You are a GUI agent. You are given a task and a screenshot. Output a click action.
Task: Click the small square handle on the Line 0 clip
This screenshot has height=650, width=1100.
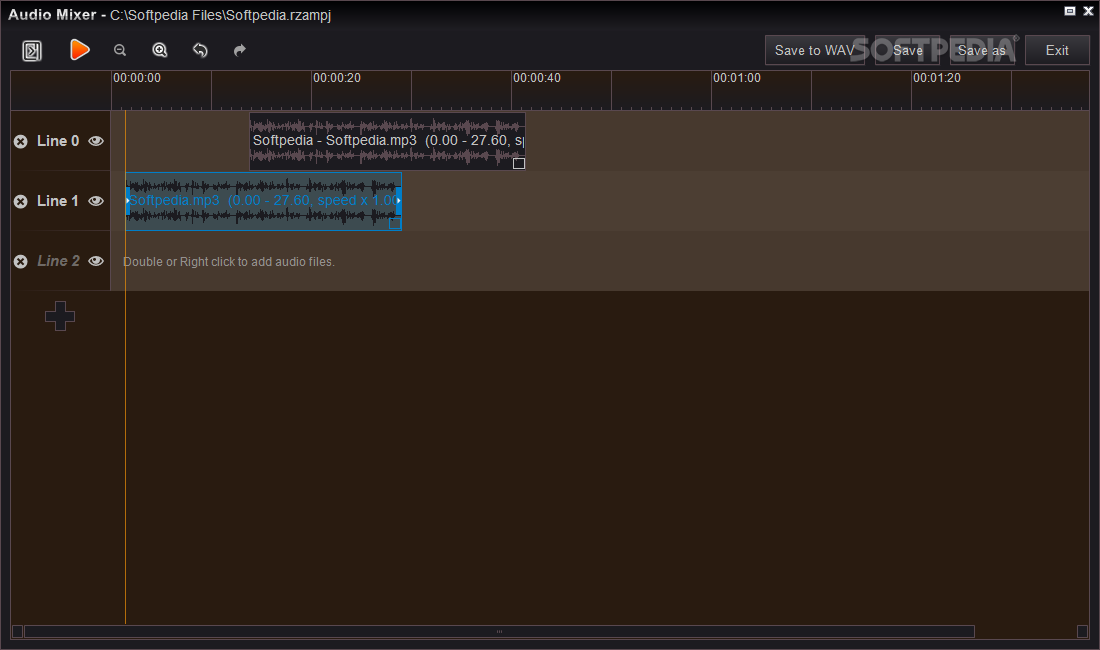(519, 163)
